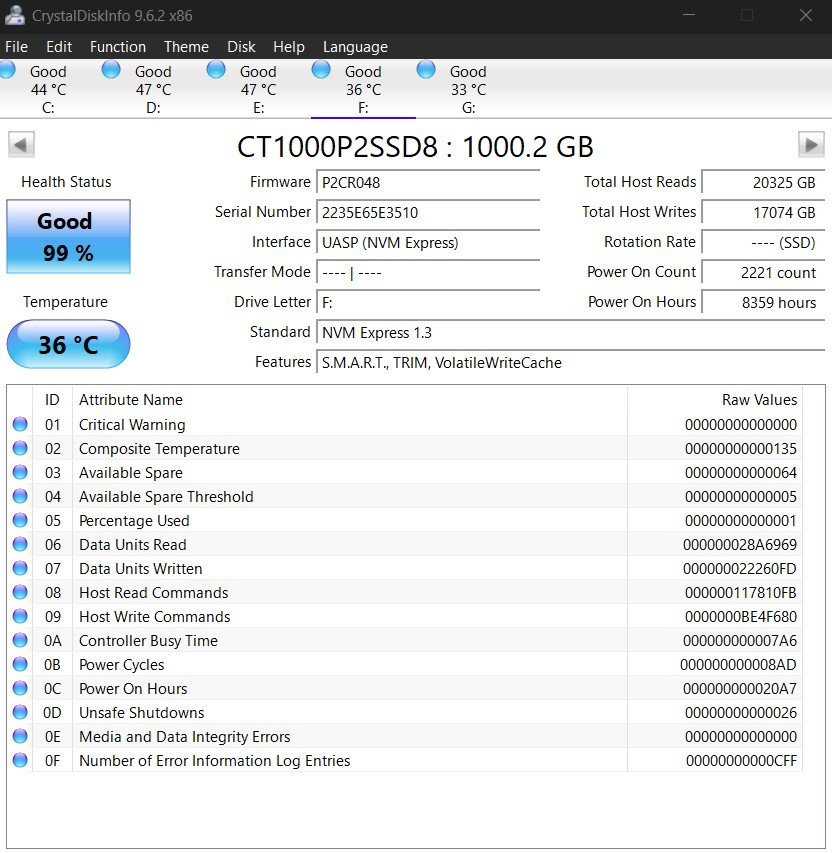Click the Attribute Name column header
This screenshot has width=832, height=853.
[349, 400]
